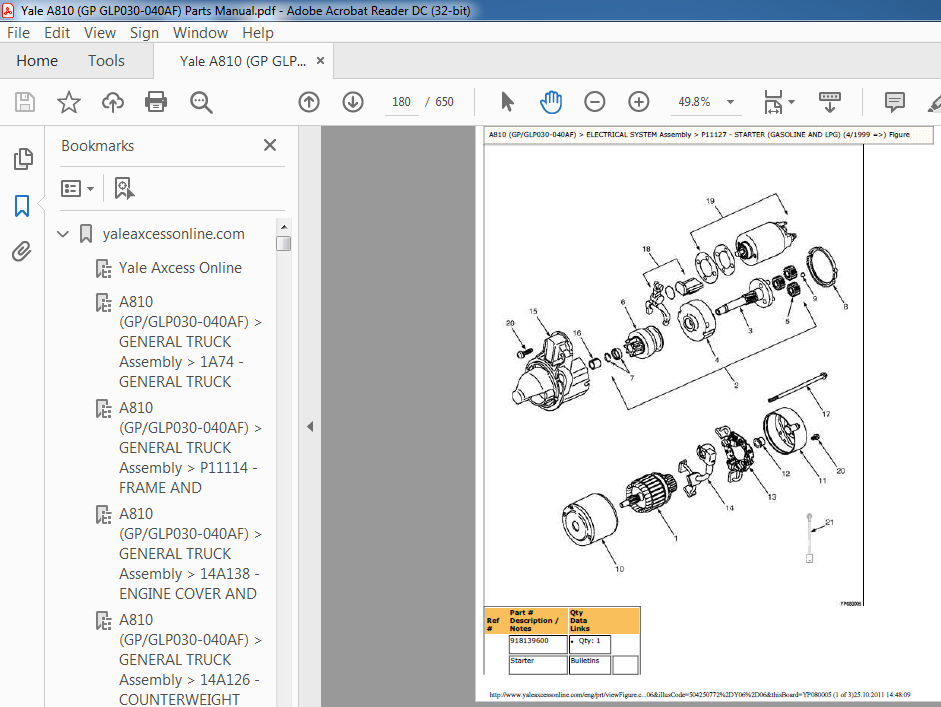This screenshot has height=707, width=941.
Task: Open the Window menu
Action: pos(200,33)
